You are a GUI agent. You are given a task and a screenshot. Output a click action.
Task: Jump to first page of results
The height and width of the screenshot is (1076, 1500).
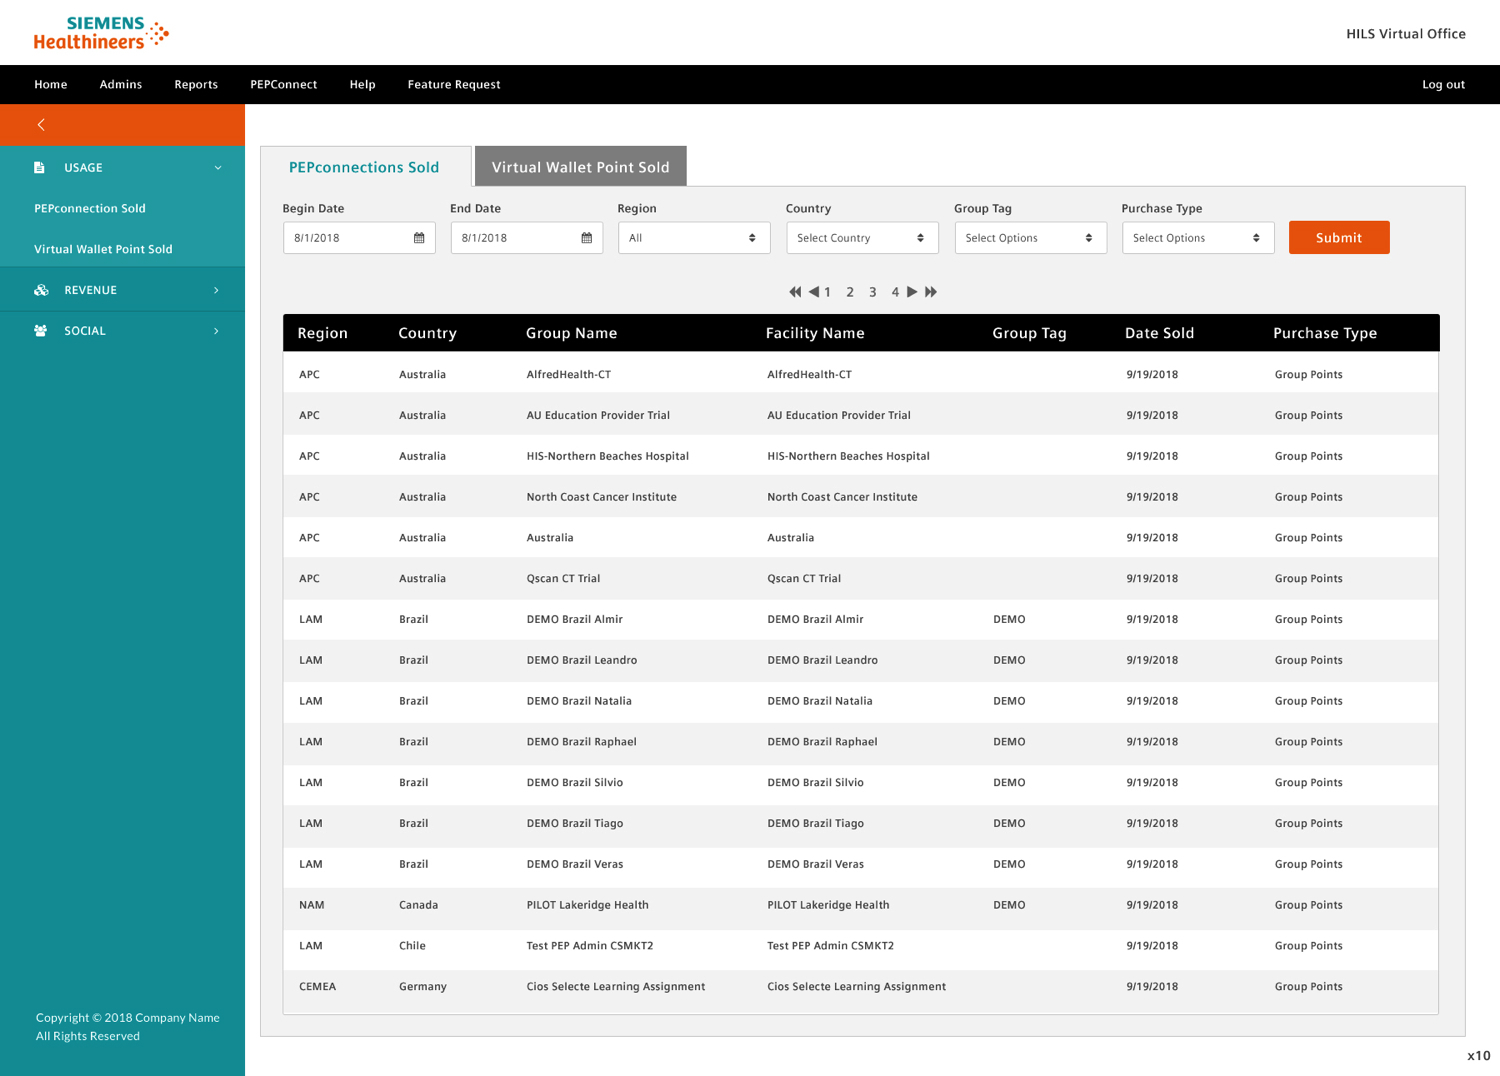795,292
